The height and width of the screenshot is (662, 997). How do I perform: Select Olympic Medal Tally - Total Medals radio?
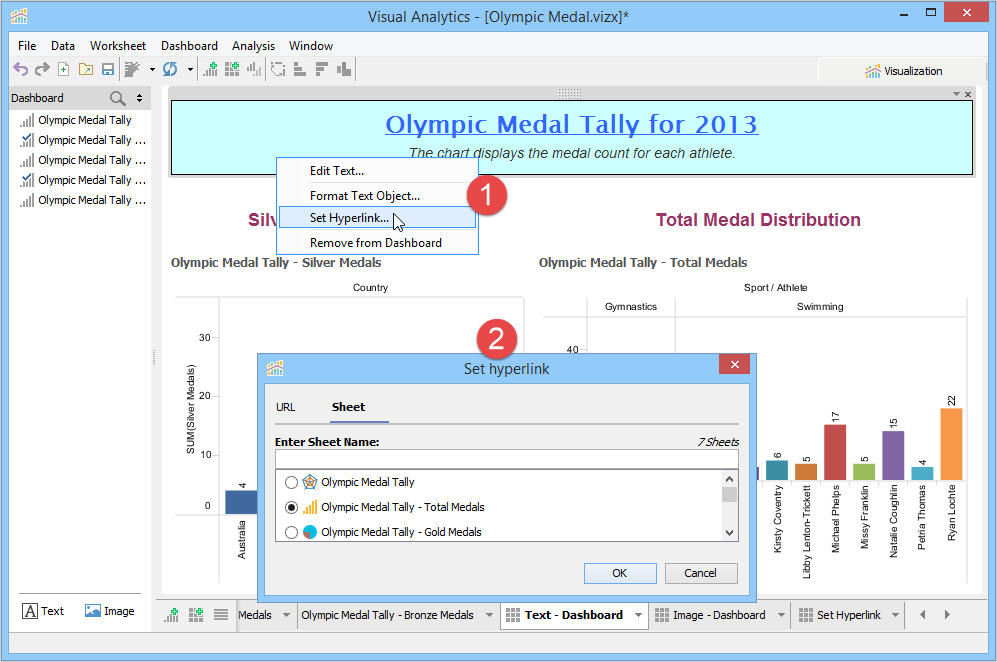pos(291,507)
